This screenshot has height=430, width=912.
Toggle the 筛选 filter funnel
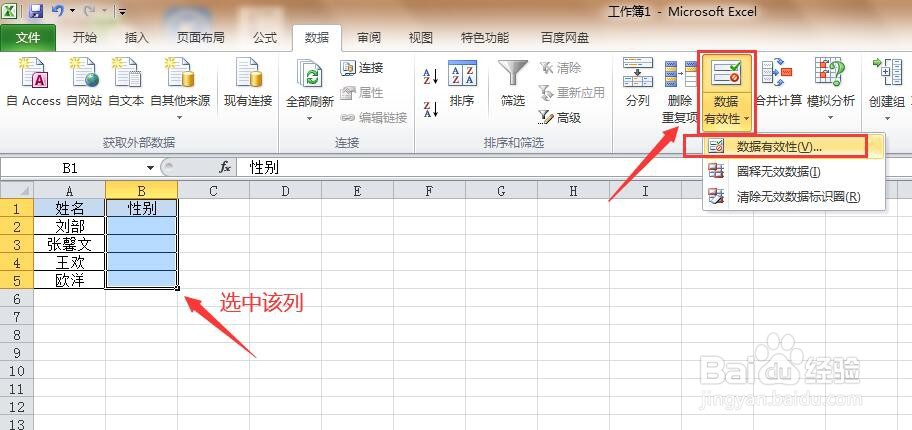512,83
